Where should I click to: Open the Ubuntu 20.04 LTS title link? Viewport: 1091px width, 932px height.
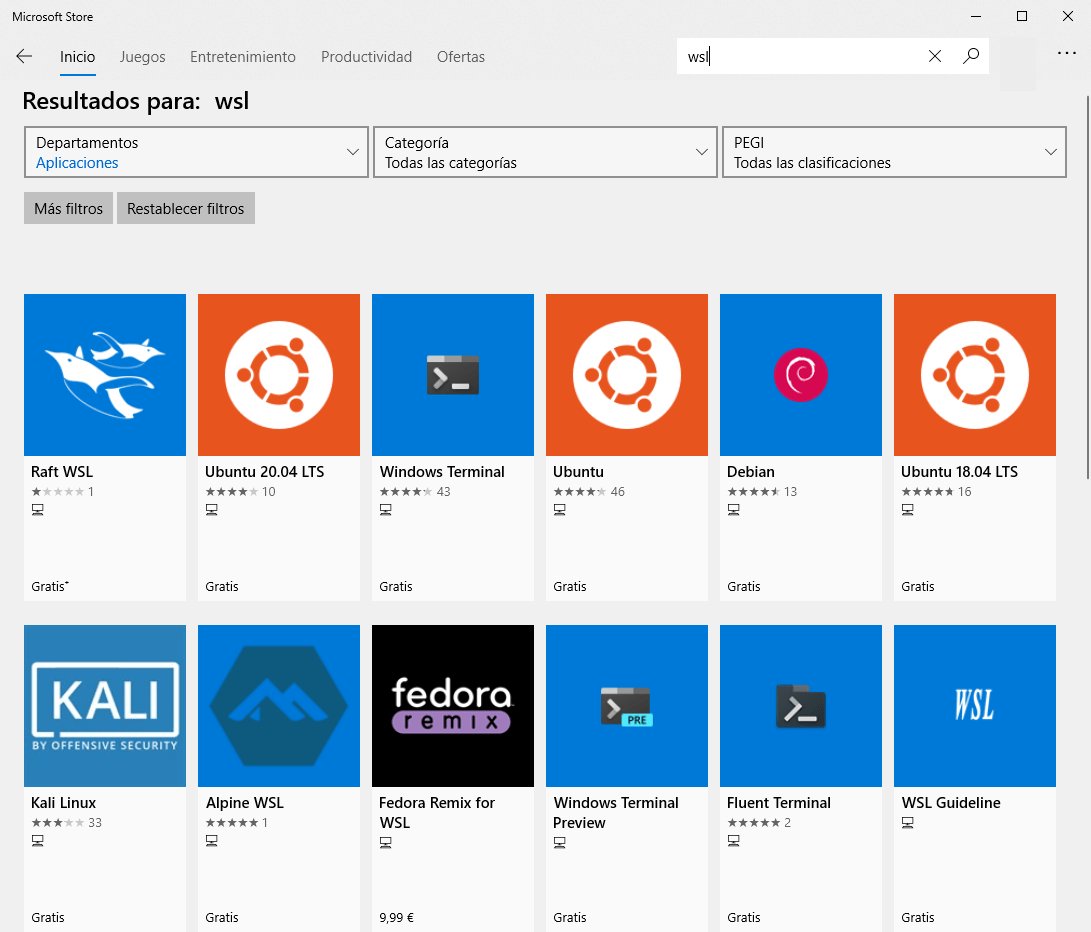(x=264, y=472)
